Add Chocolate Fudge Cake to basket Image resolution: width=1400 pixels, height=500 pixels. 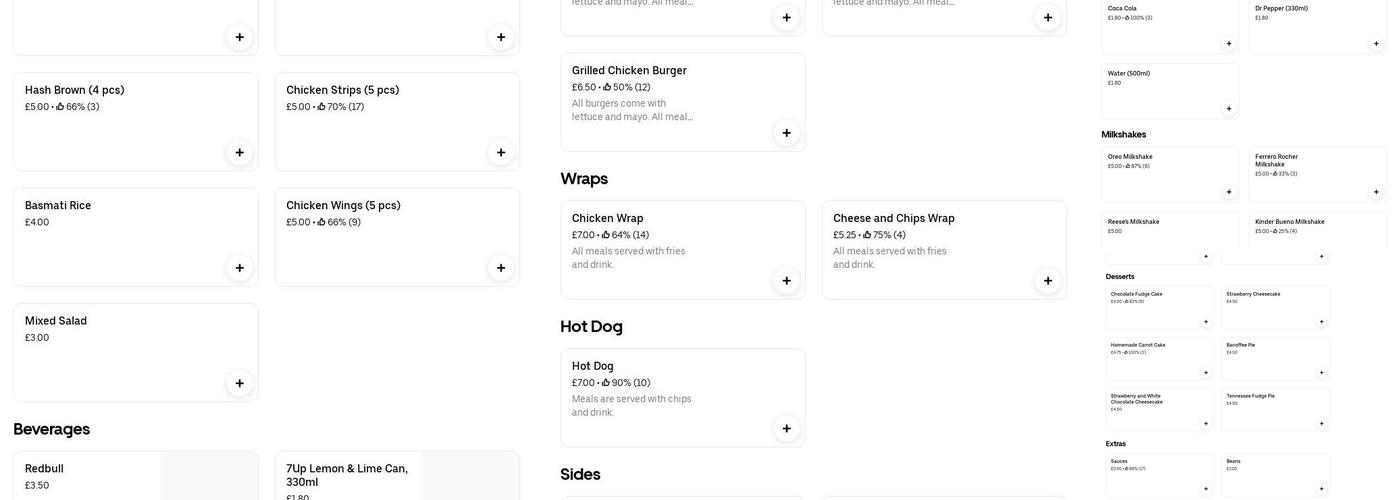(1206, 322)
